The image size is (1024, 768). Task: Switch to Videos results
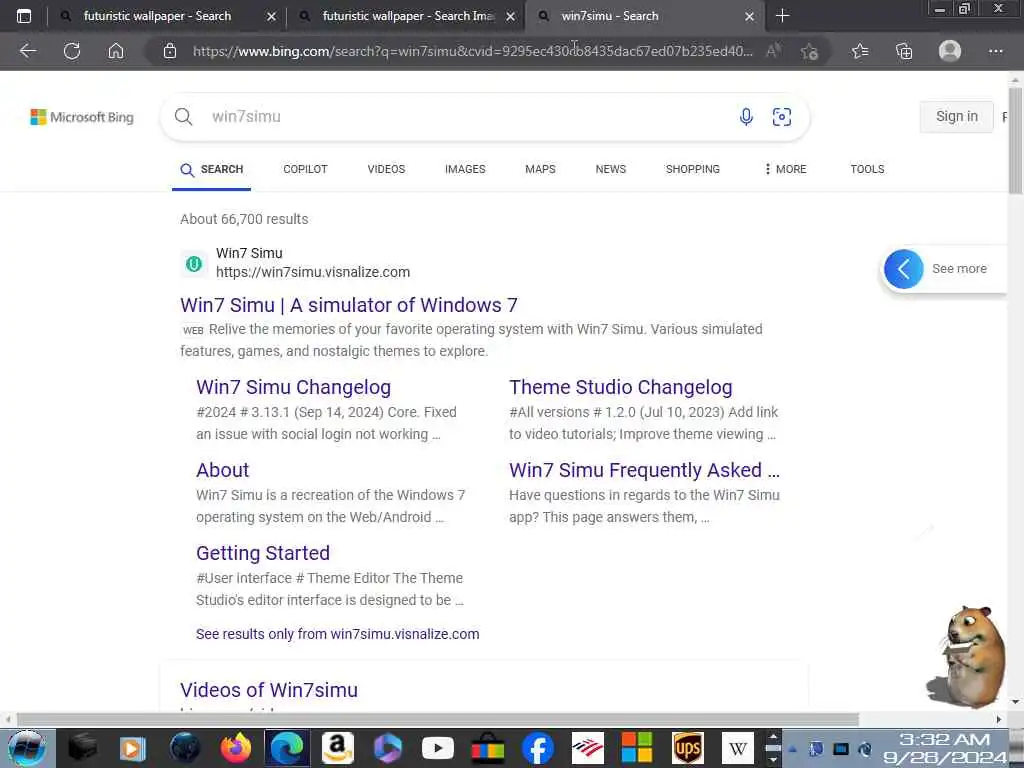pos(386,169)
